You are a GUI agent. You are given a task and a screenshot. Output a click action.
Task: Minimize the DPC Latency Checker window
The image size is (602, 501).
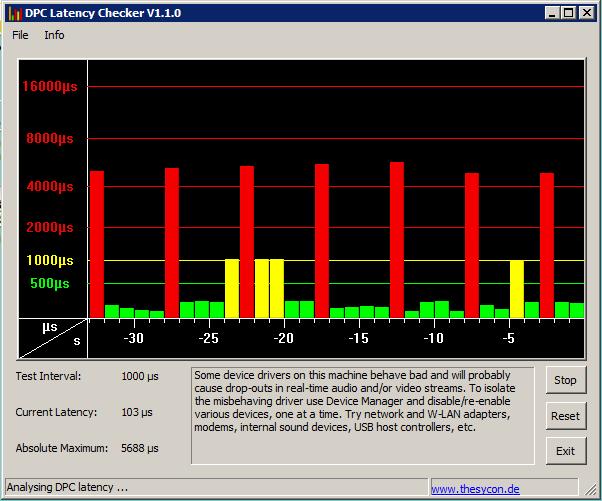551,13
